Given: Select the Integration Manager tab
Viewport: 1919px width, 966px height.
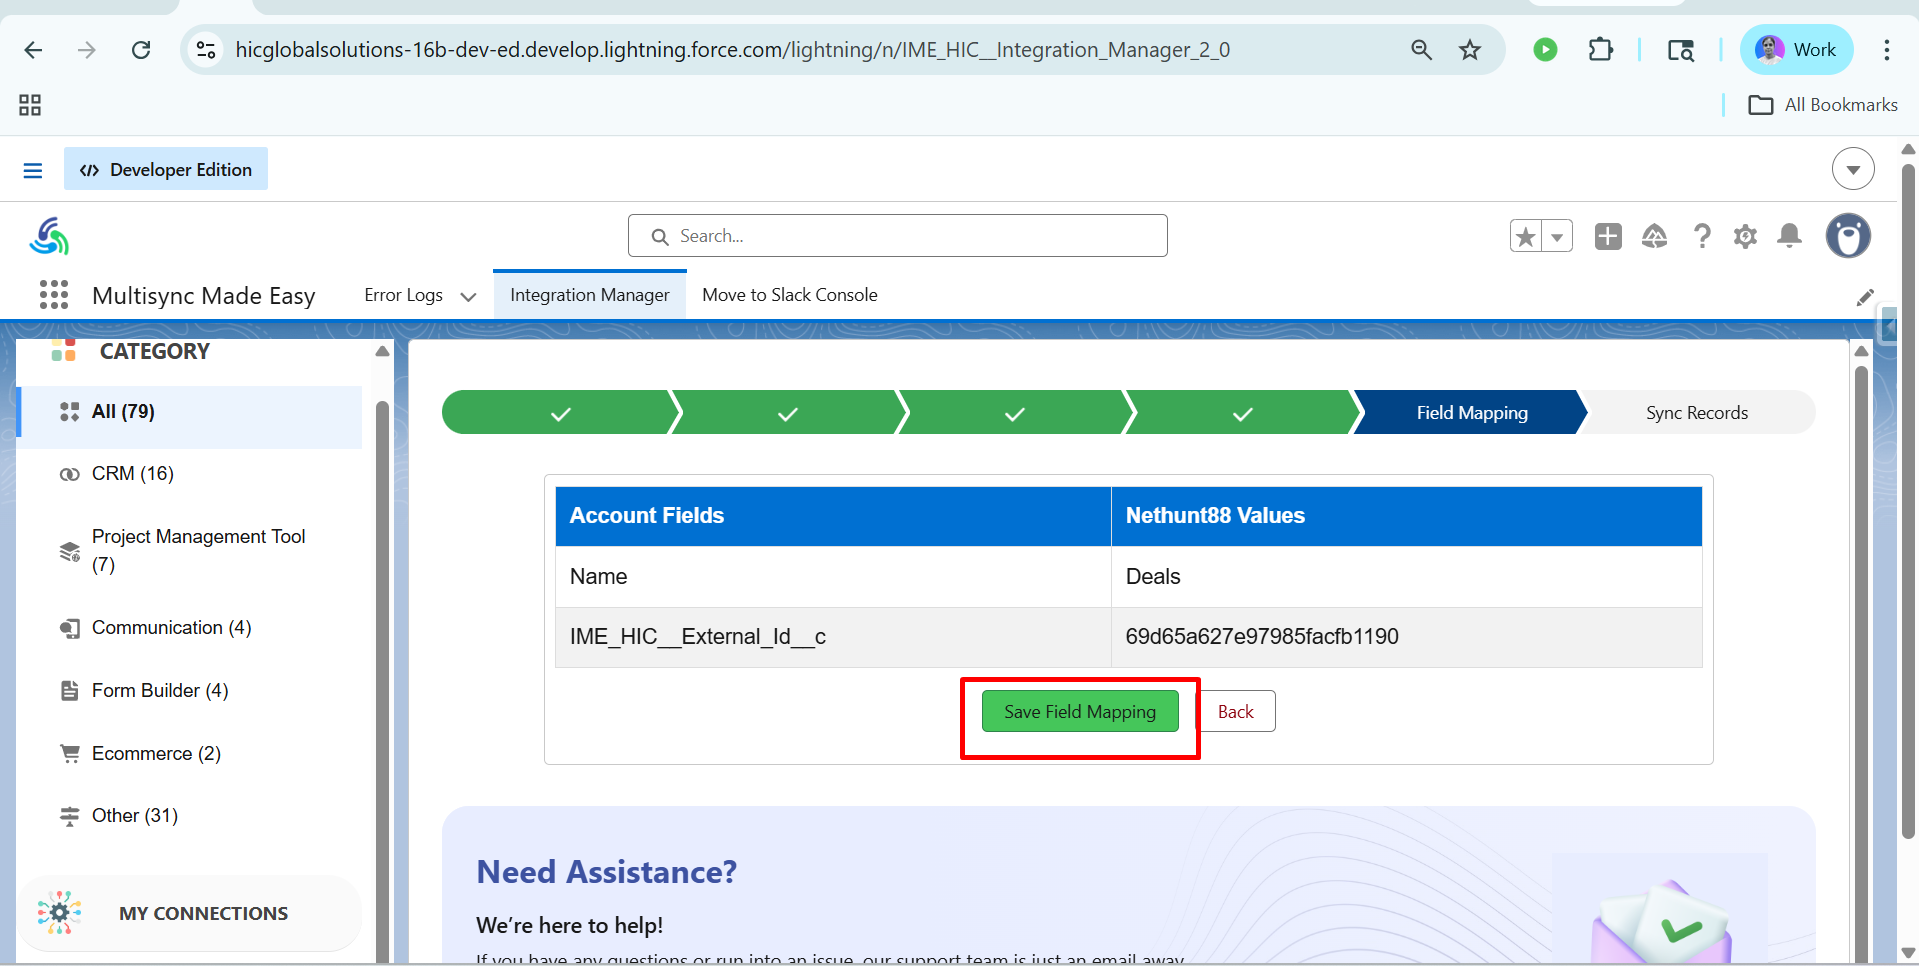Looking at the screenshot, I should (589, 295).
